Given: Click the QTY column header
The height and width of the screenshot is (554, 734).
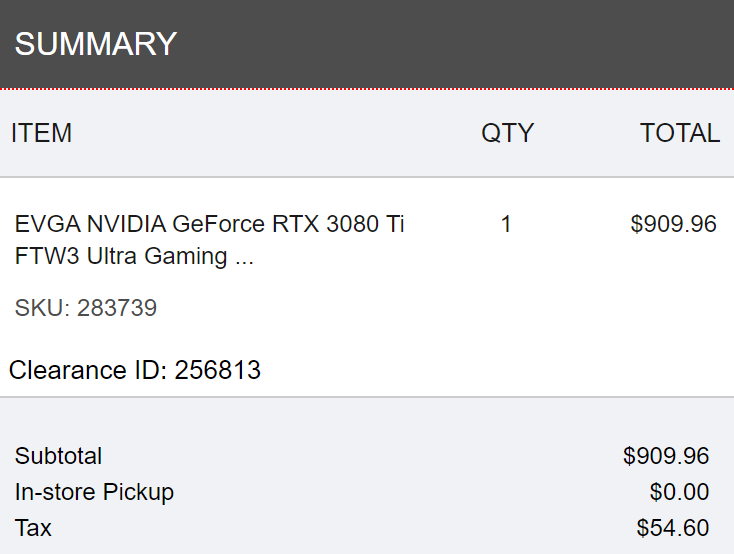Looking at the screenshot, I should point(507,133).
